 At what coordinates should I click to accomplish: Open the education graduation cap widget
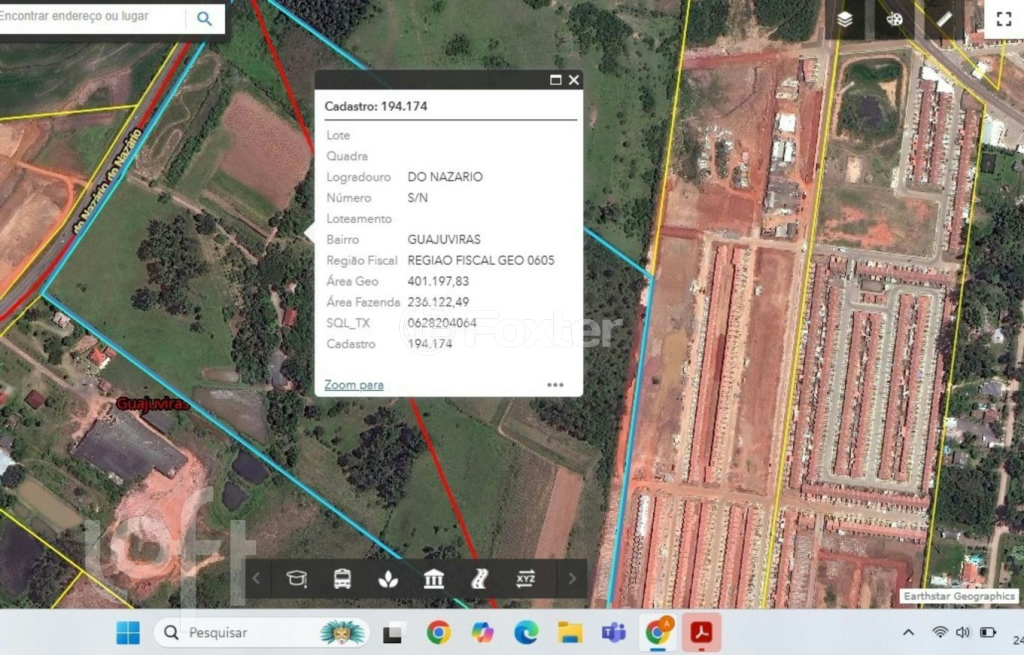(296, 578)
